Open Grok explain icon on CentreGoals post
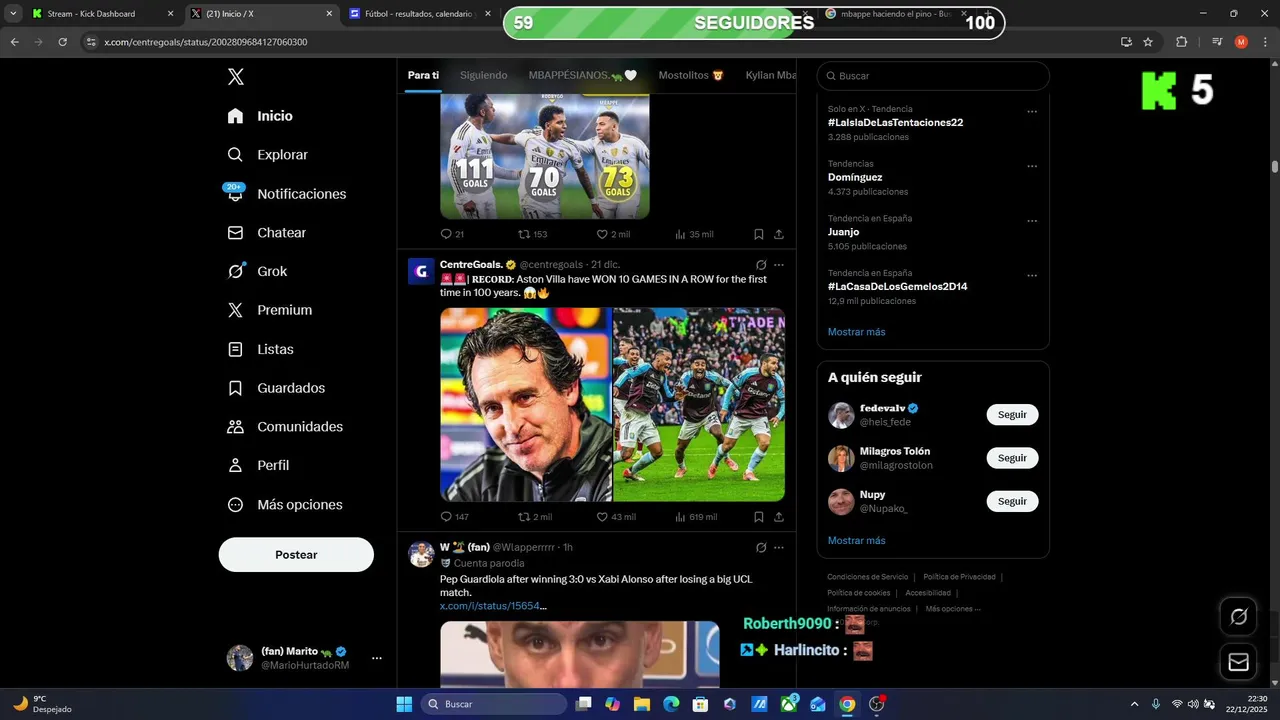 click(x=761, y=265)
